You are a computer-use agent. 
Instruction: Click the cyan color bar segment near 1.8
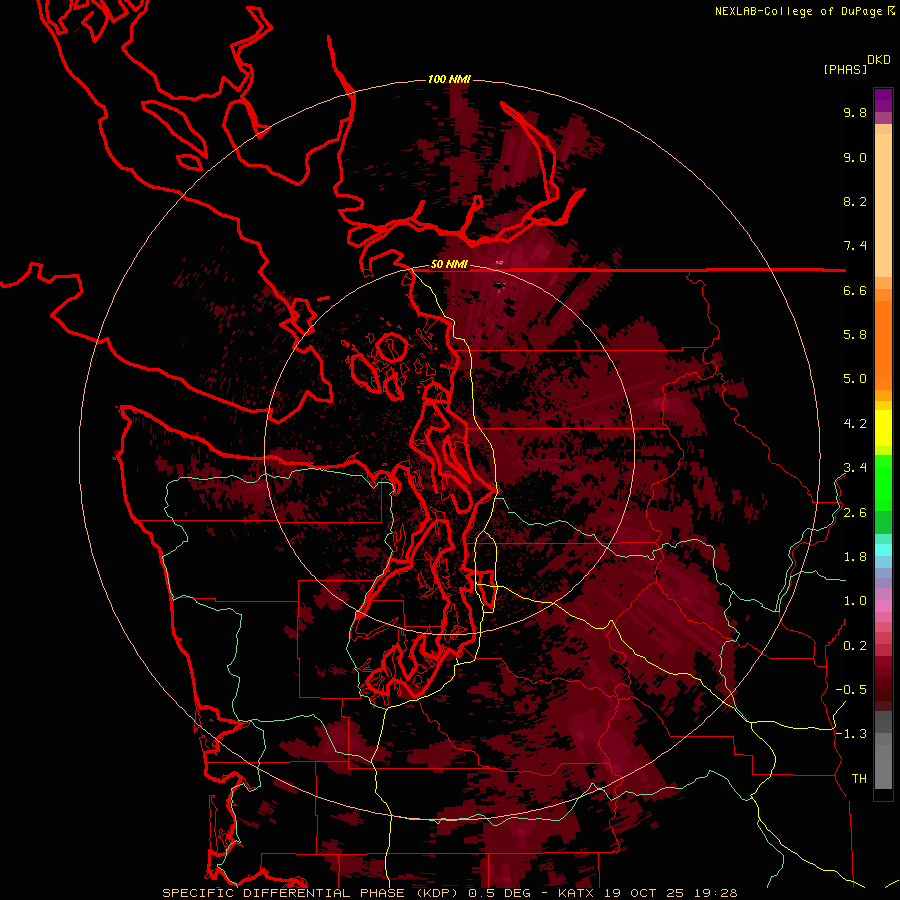(883, 550)
